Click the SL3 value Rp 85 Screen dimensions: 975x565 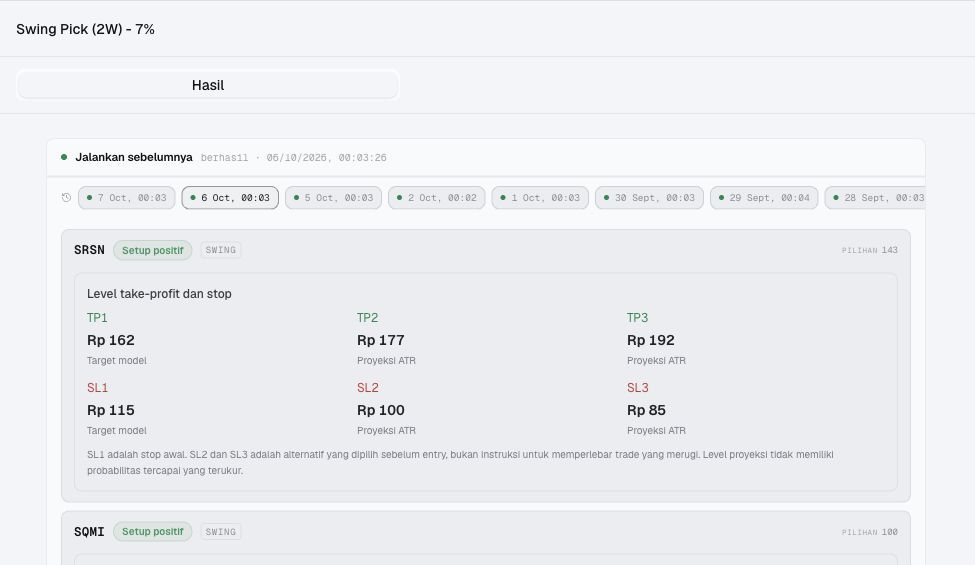[x=646, y=410]
